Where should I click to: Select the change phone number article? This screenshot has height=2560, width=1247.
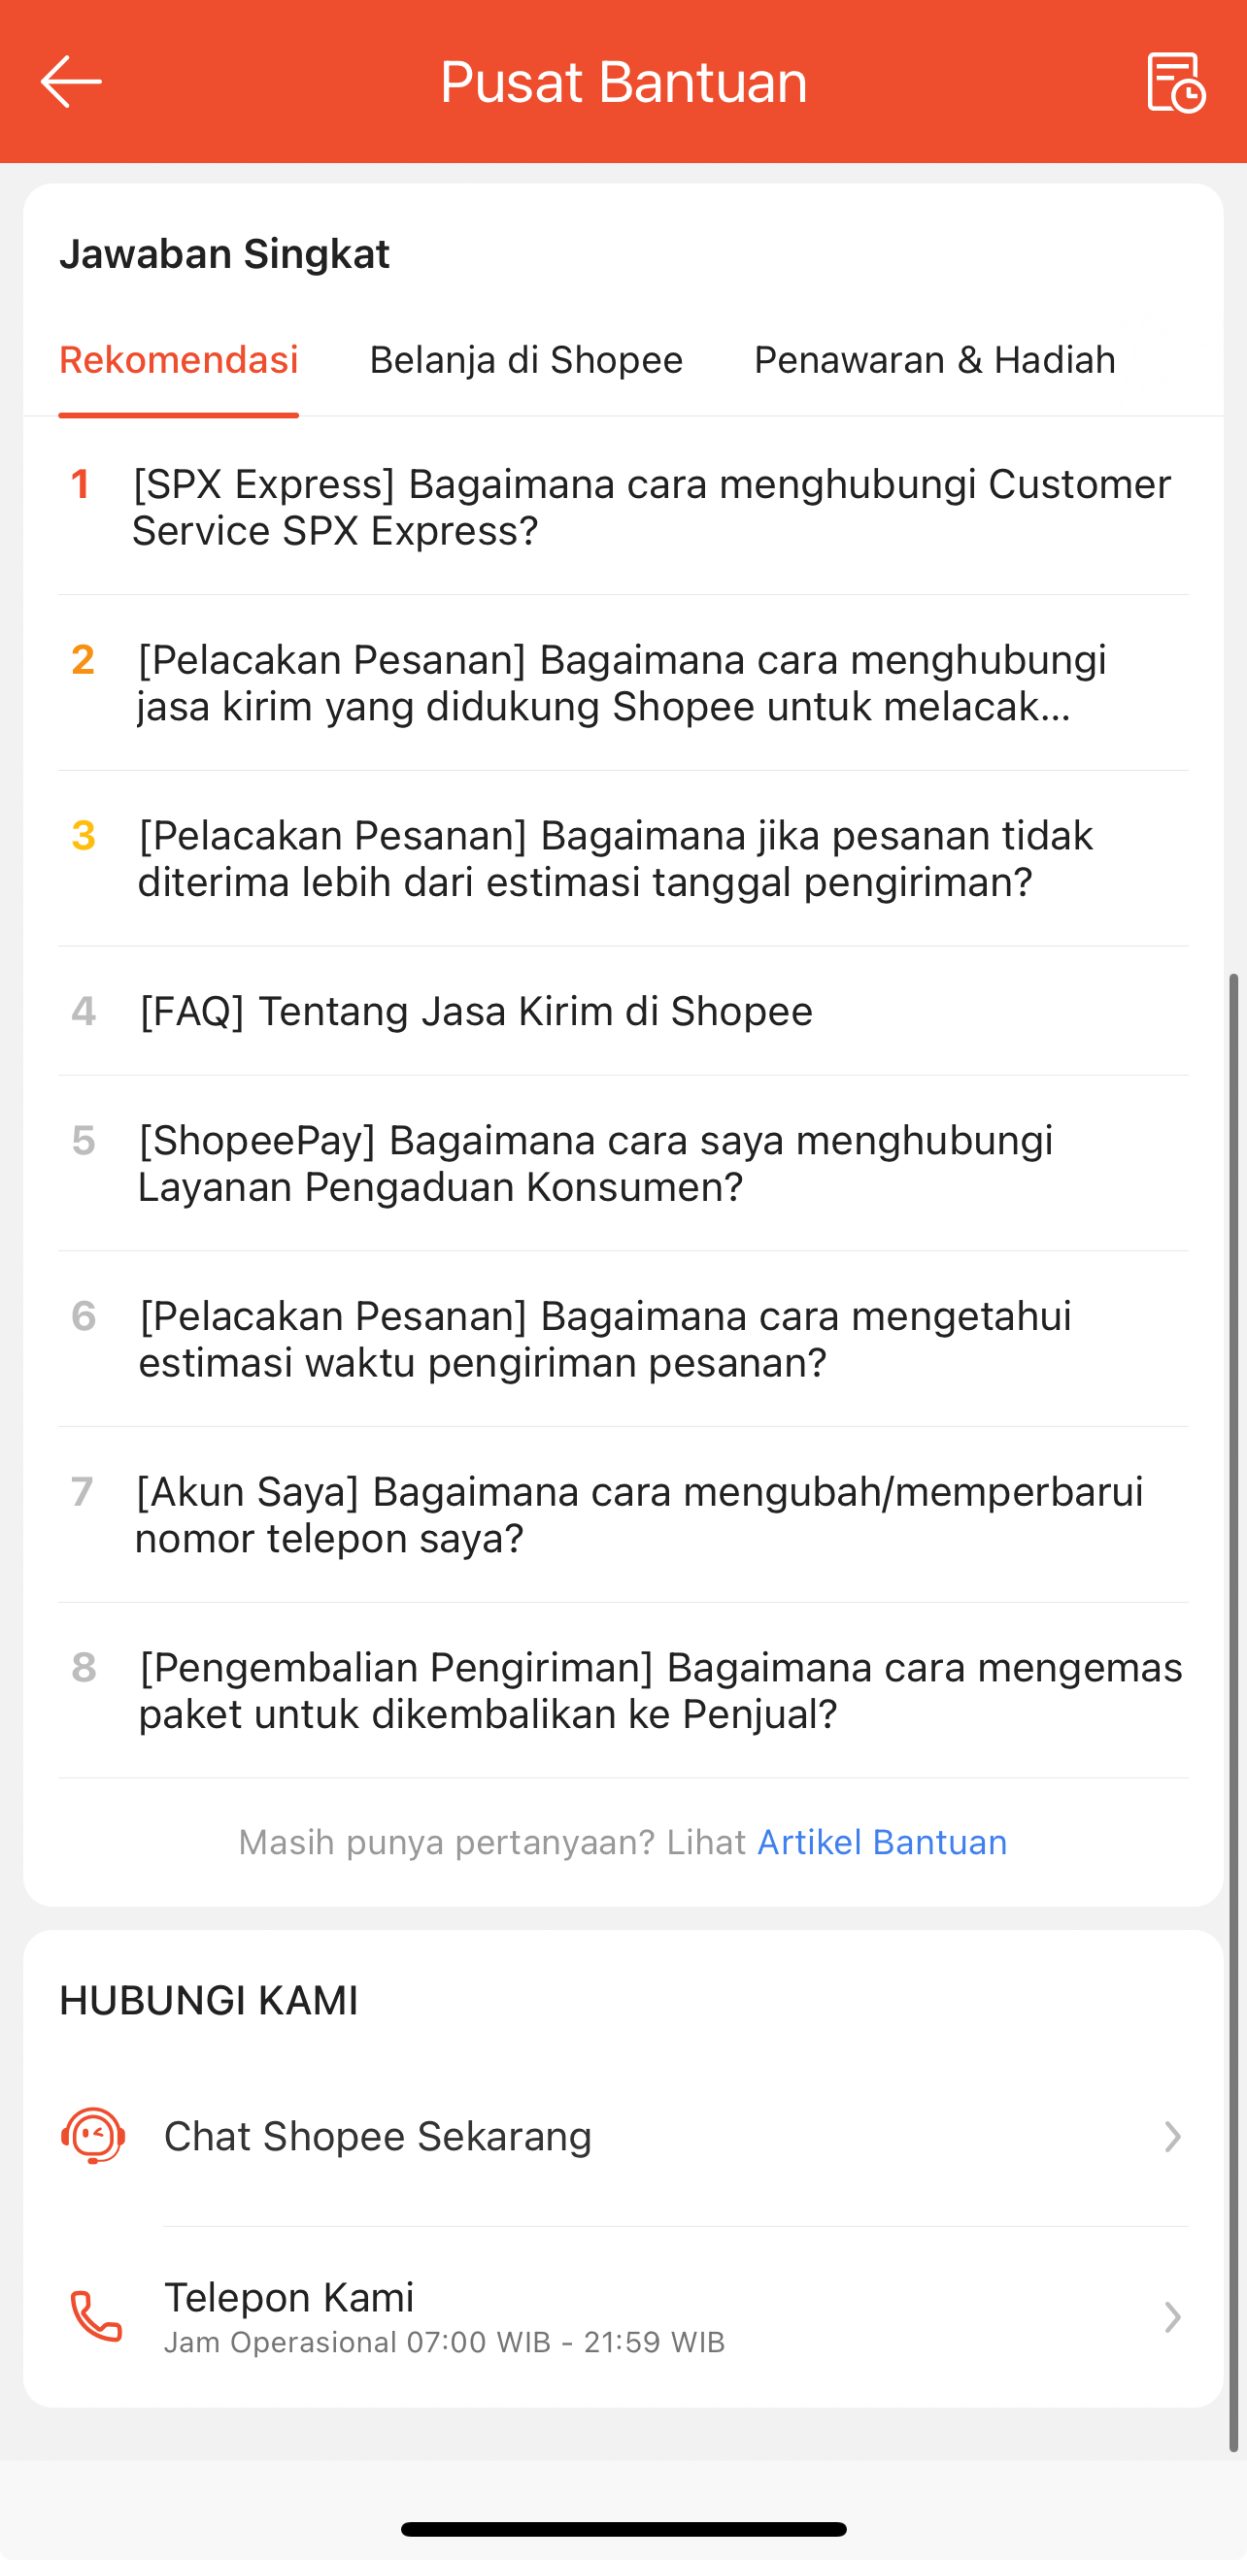[640, 1515]
